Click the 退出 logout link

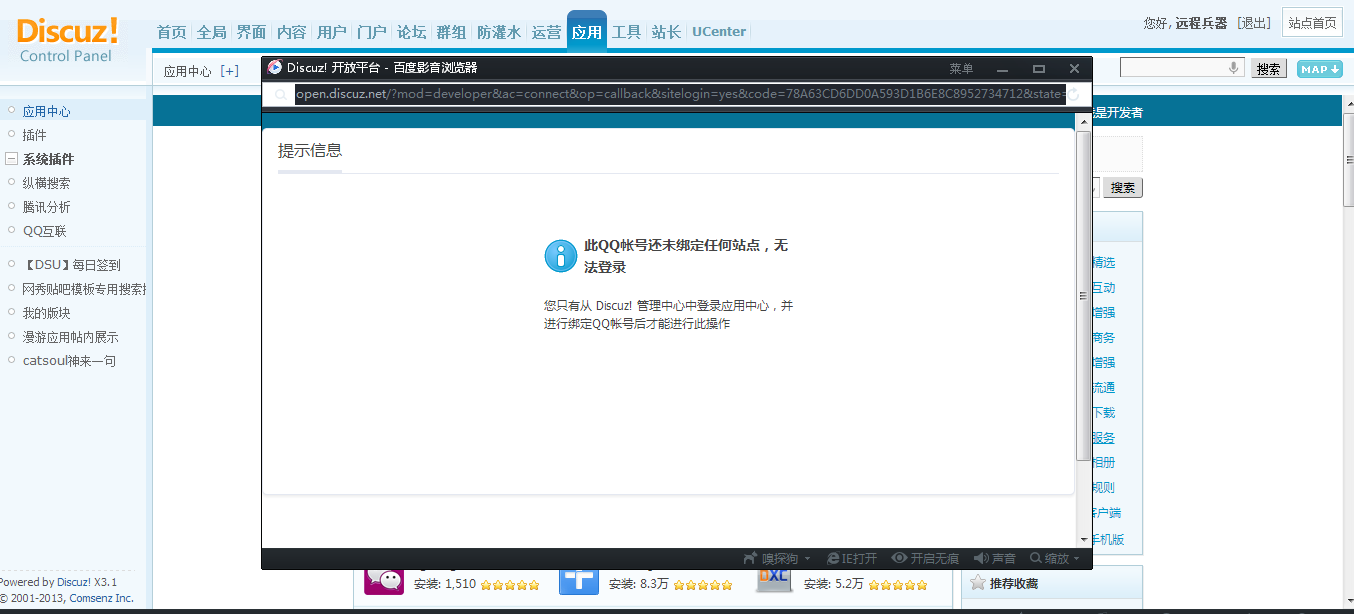click(1254, 23)
